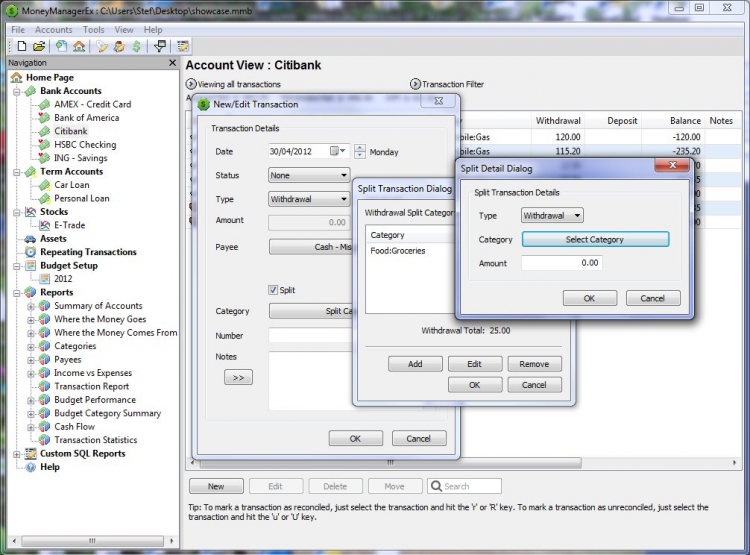Click the Transaction Filter arrow icon
This screenshot has width=750, height=555.
click(415, 84)
